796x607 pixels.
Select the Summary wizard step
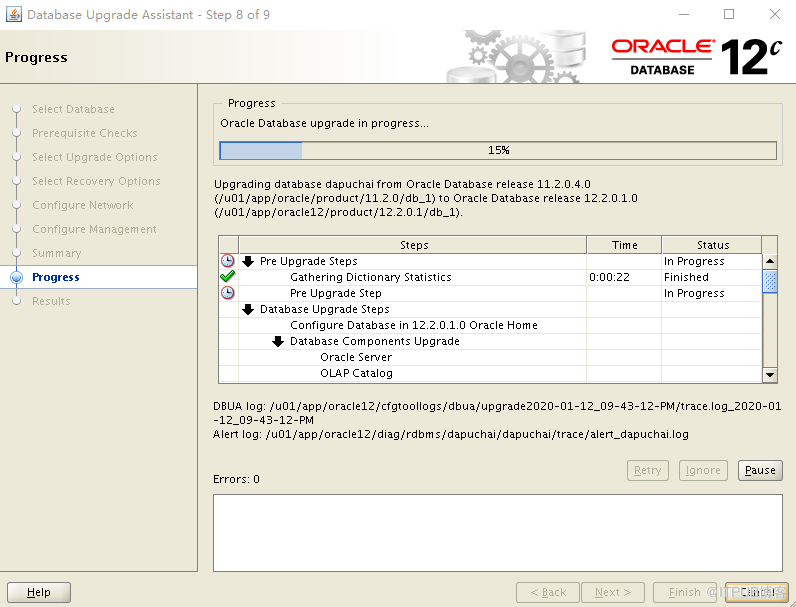point(57,253)
